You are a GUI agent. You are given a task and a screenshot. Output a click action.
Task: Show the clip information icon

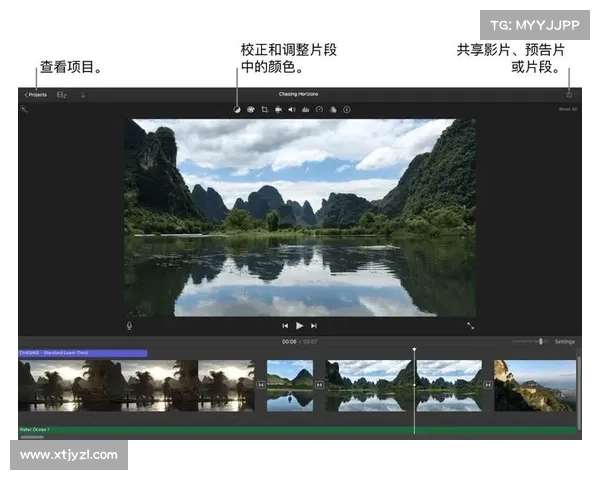pyautogui.click(x=347, y=110)
